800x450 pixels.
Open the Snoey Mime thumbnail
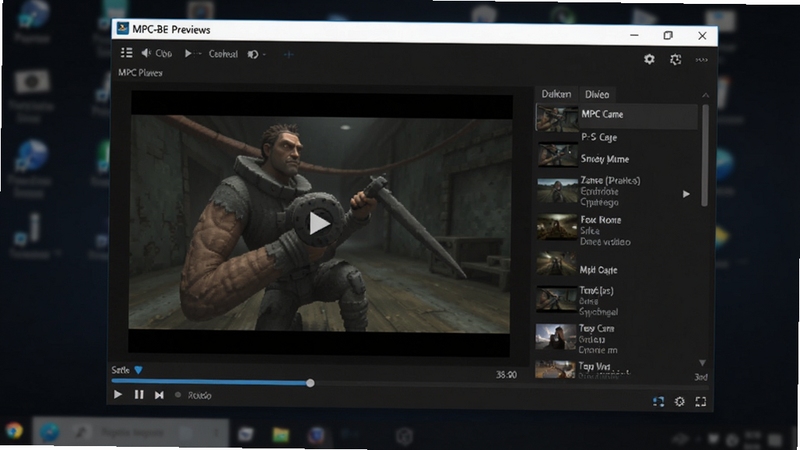pos(557,156)
